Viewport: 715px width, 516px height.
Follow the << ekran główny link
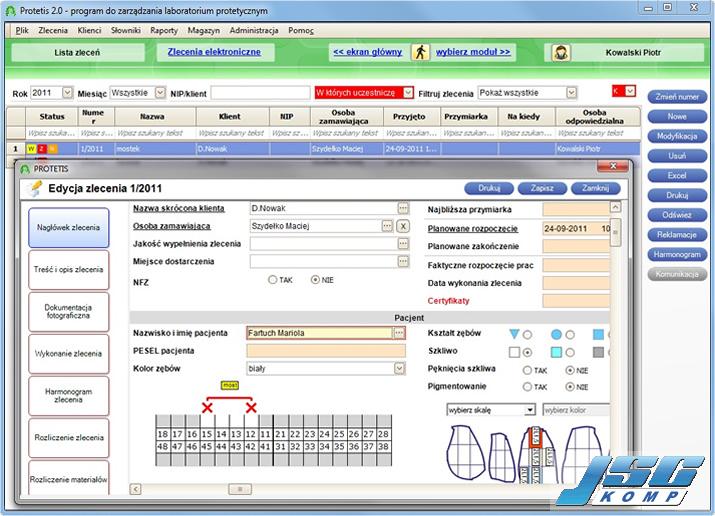pos(368,52)
